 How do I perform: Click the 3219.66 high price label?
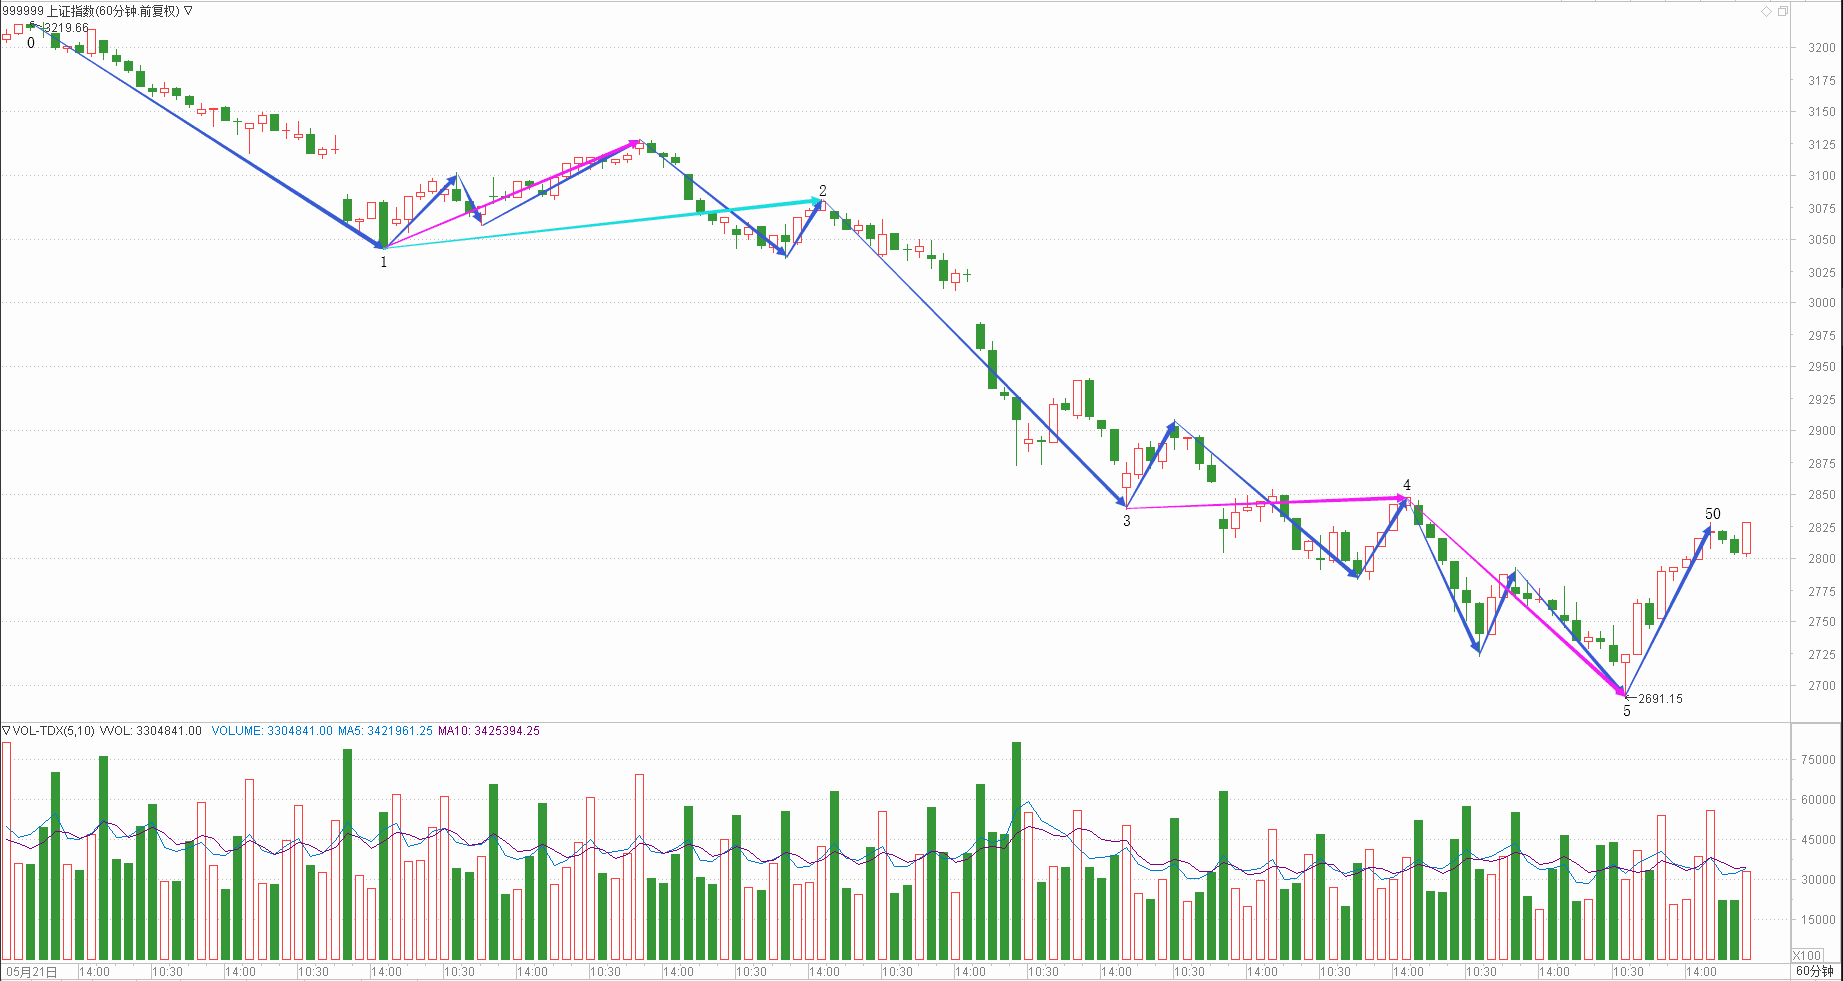[x=66, y=28]
